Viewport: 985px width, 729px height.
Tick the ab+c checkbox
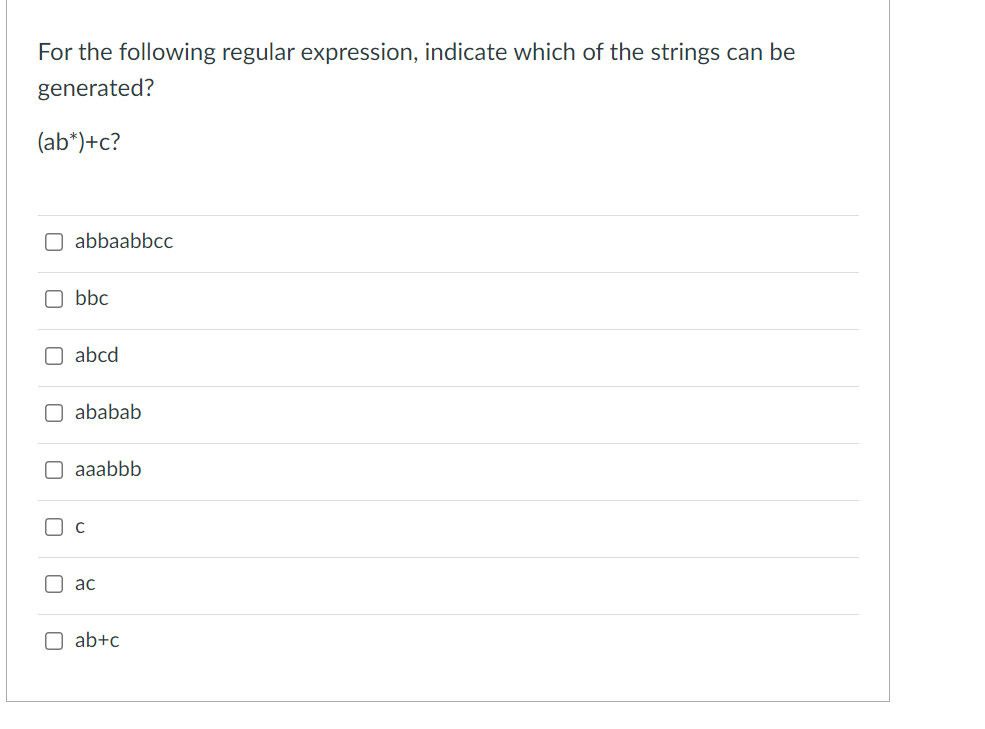point(54,641)
